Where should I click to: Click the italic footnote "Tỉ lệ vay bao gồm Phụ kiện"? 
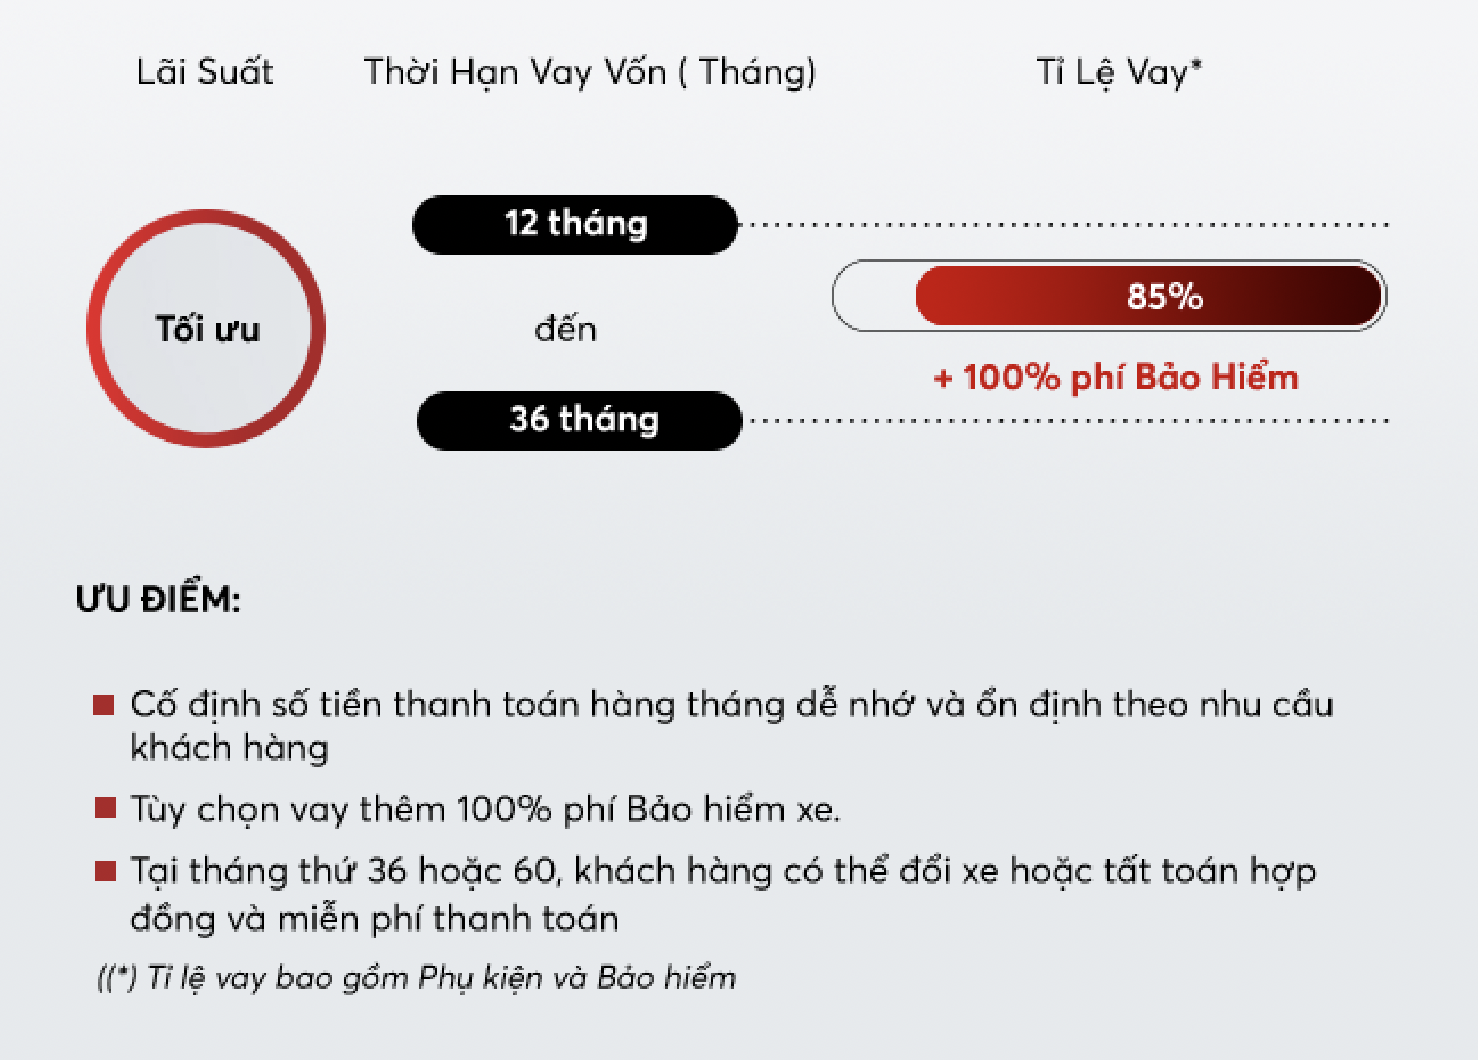point(417,977)
